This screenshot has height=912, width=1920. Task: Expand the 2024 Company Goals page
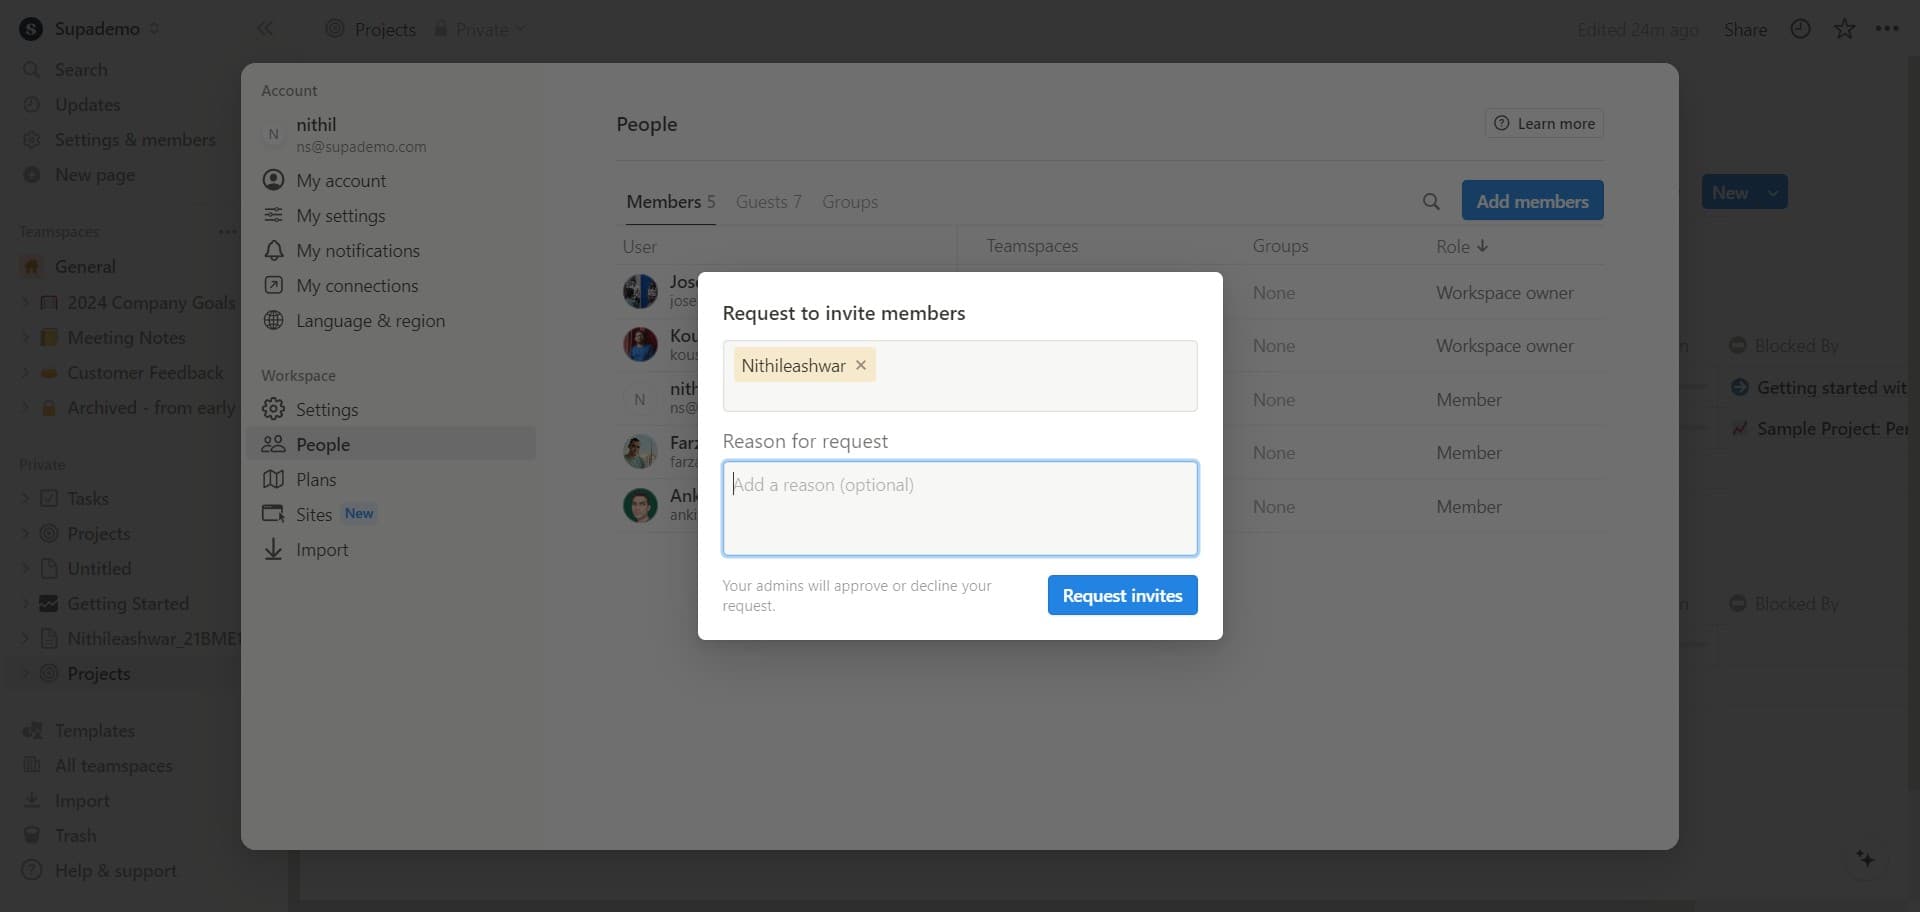pyautogui.click(x=25, y=303)
